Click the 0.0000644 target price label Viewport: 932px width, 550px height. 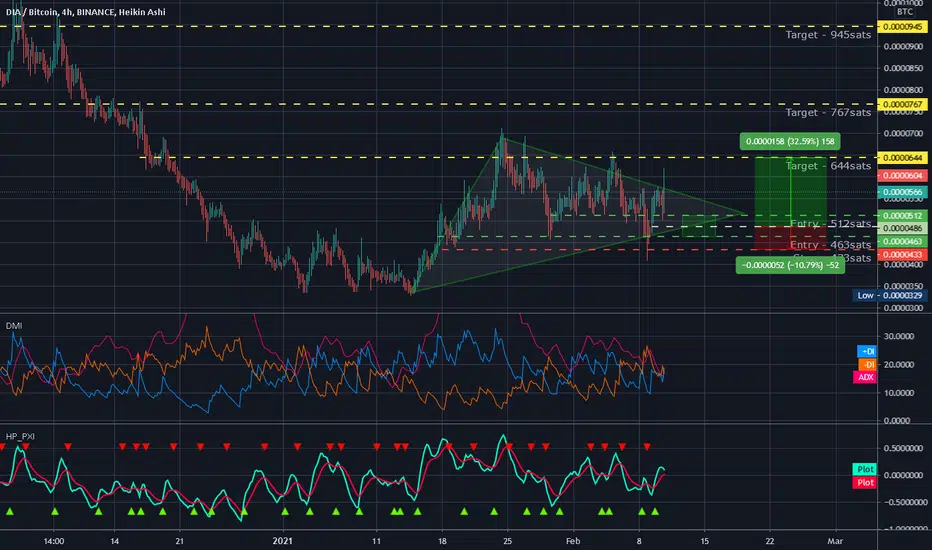(902, 158)
